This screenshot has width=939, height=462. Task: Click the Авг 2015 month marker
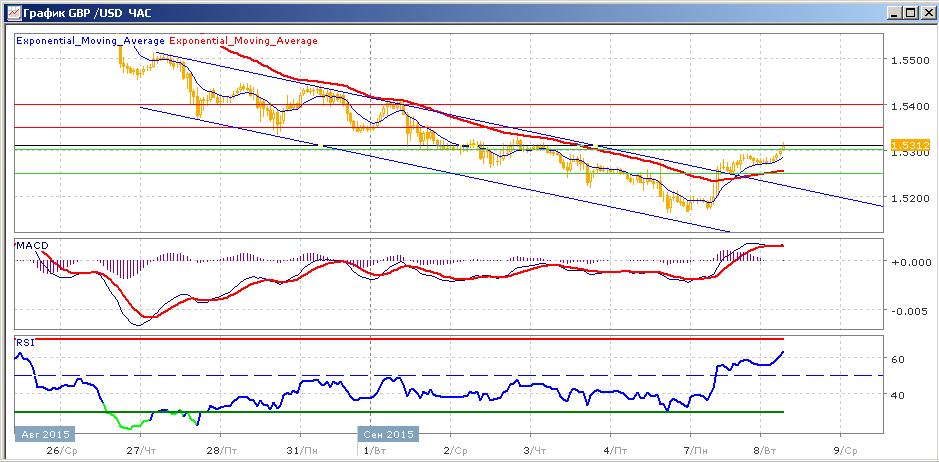43,434
